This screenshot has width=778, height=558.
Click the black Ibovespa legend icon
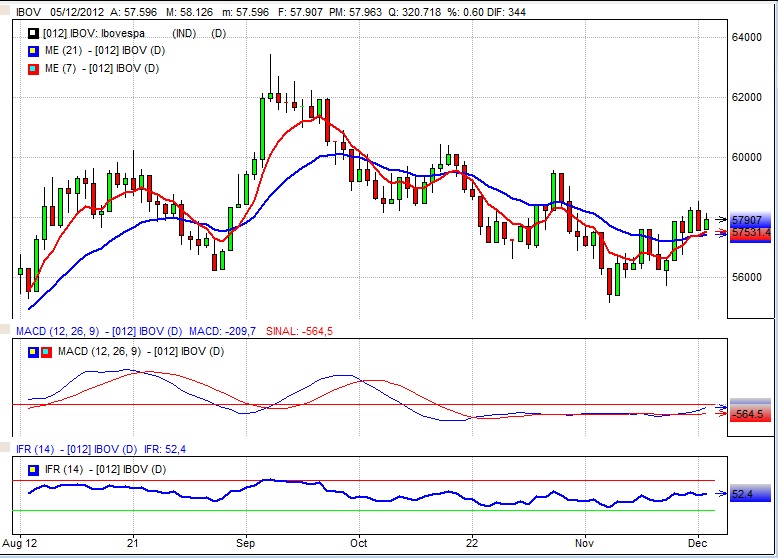click(x=34, y=34)
